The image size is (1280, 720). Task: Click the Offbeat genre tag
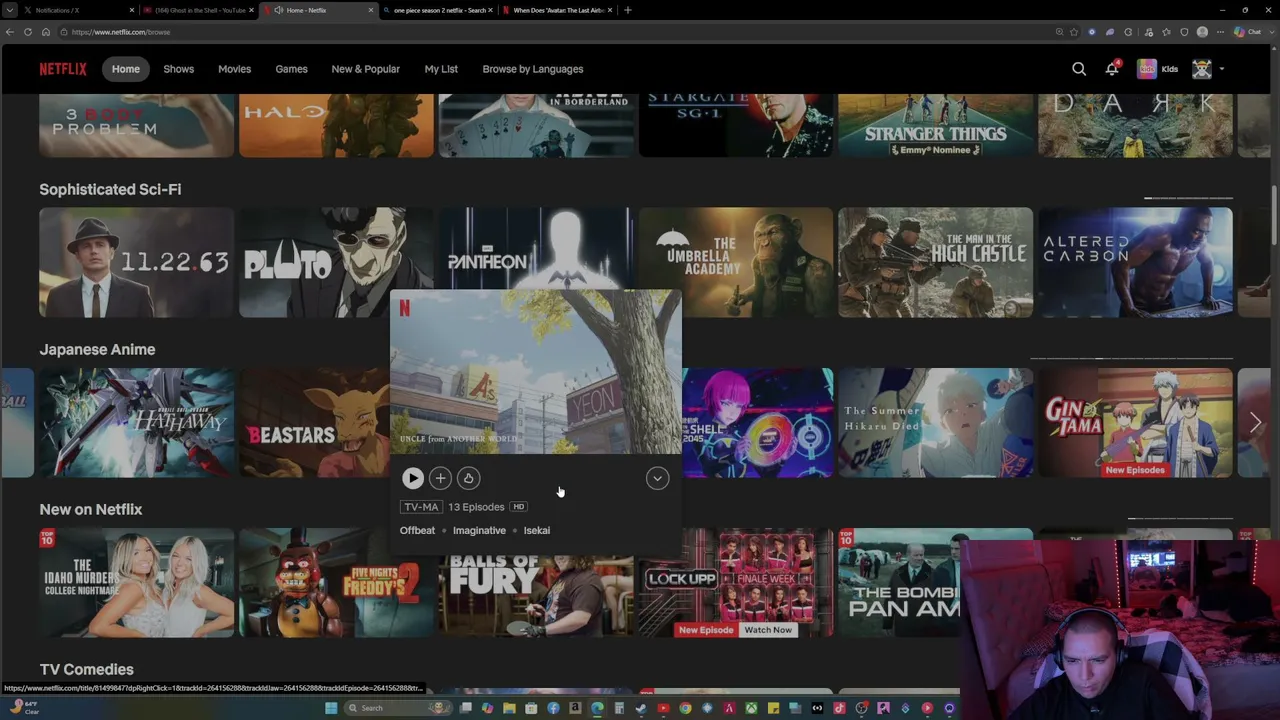pos(418,530)
